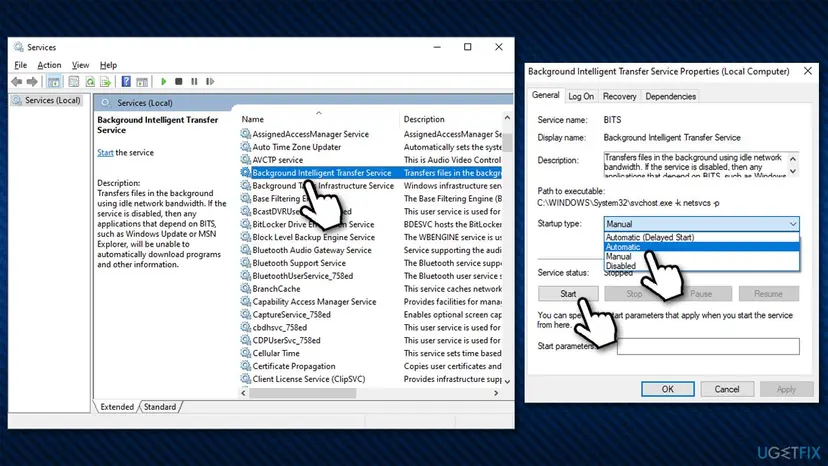Open the blue Help toolbar icon

126,81
